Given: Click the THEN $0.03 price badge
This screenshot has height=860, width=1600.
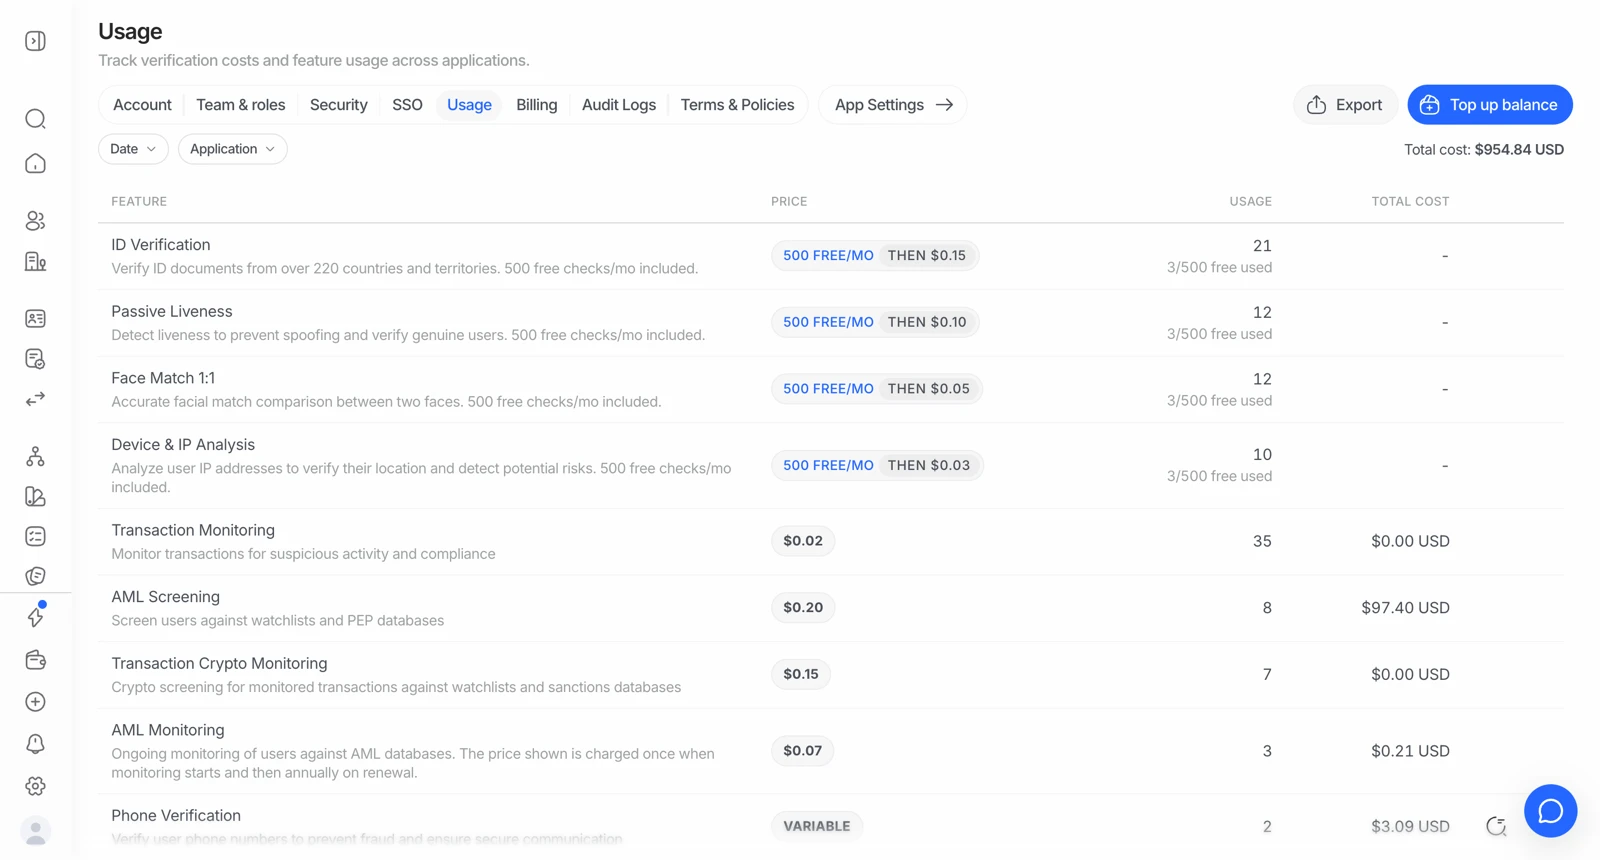Looking at the screenshot, I should [x=929, y=465].
